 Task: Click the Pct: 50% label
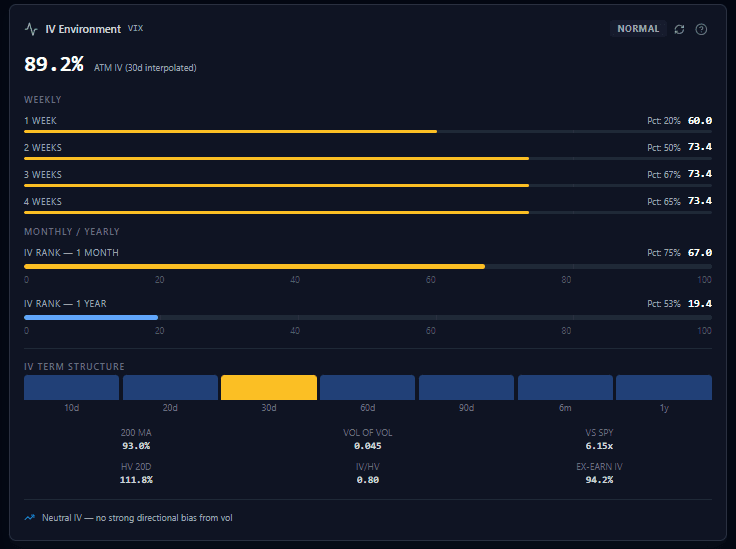click(664, 147)
